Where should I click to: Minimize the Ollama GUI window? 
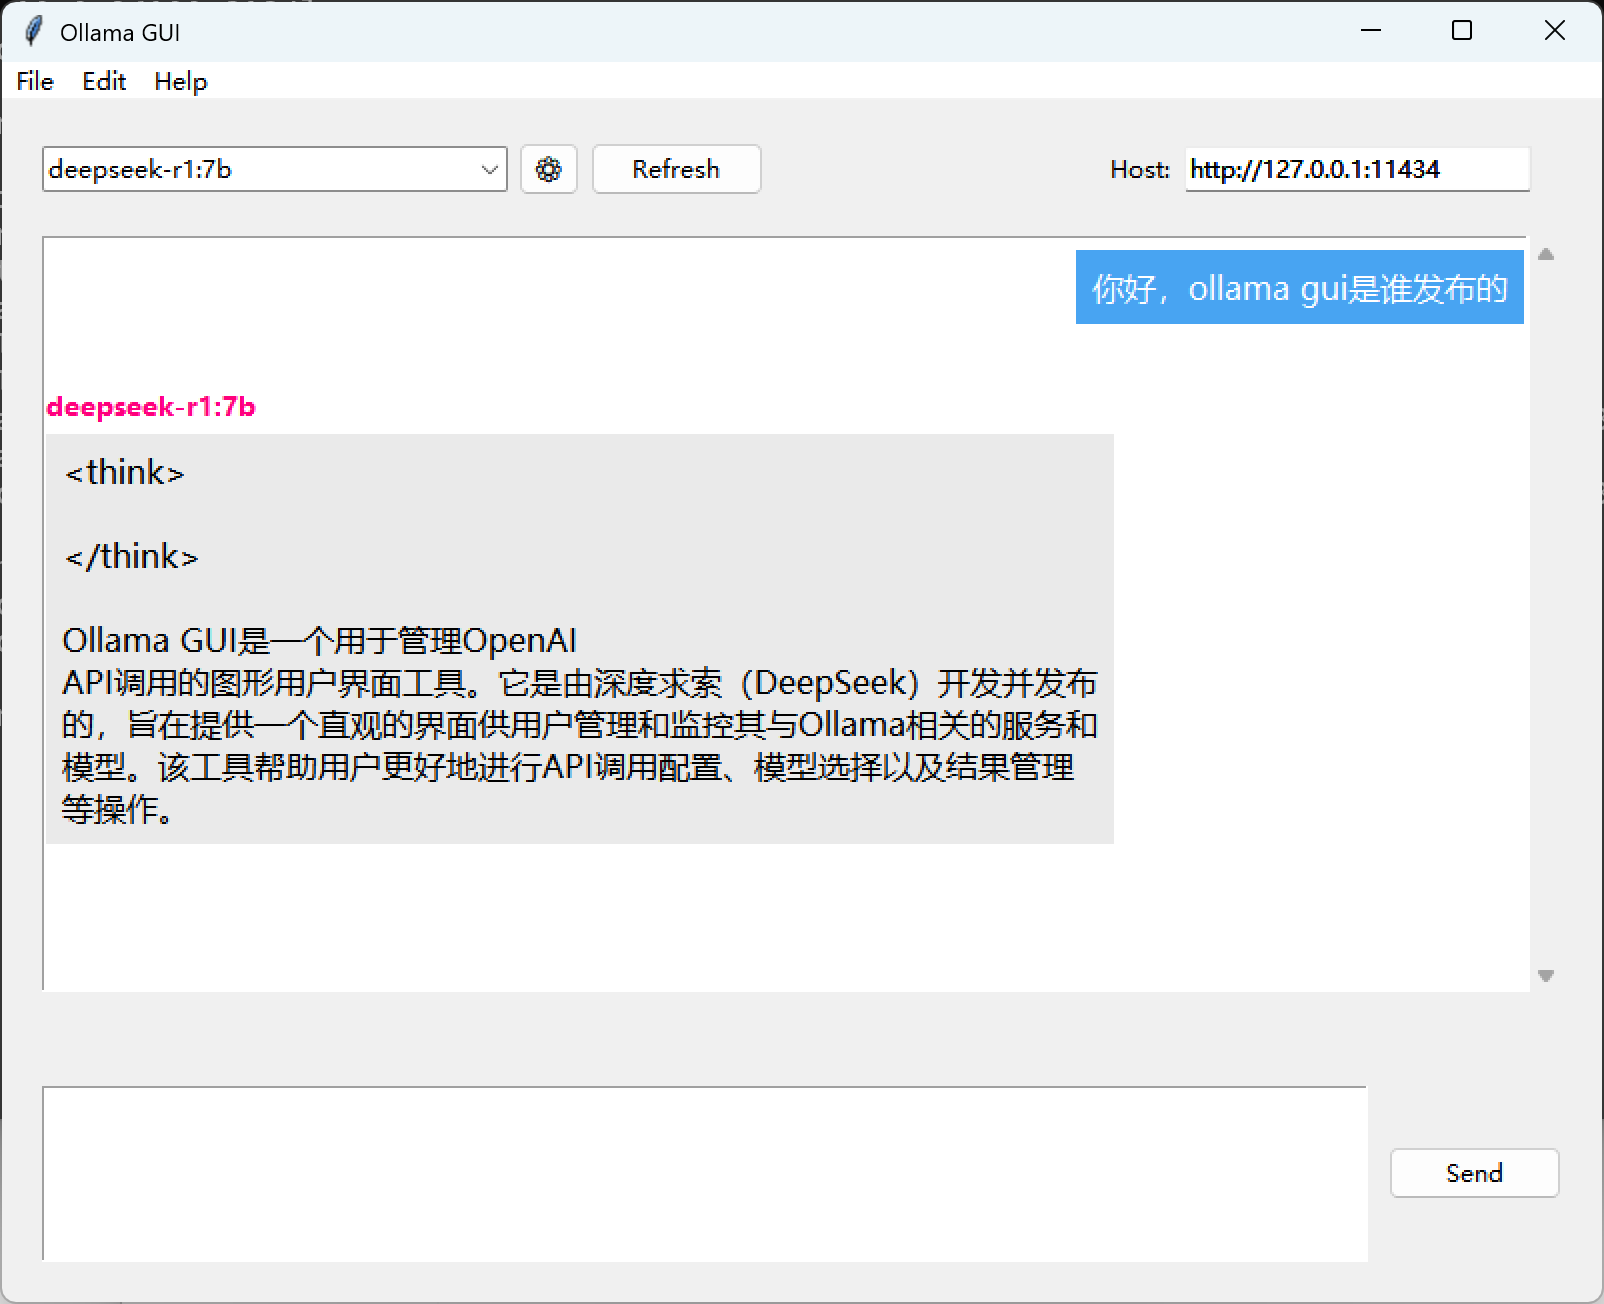click(x=1371, y=31)
